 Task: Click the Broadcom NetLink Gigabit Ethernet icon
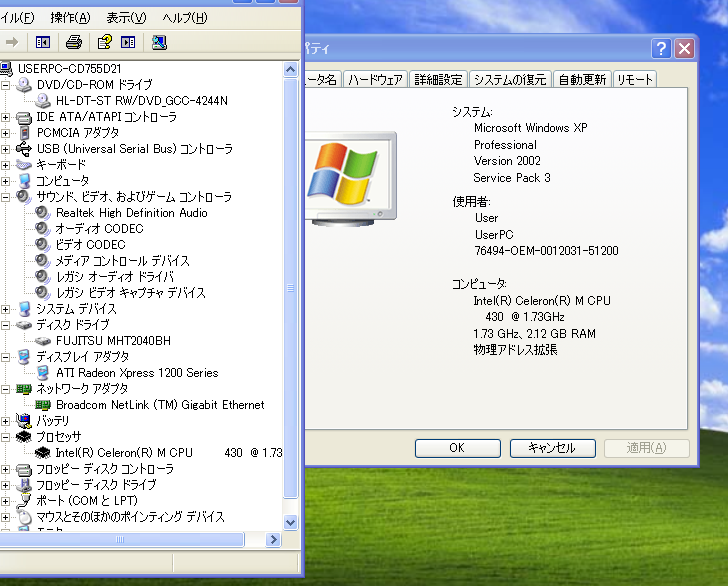(43, 405)
